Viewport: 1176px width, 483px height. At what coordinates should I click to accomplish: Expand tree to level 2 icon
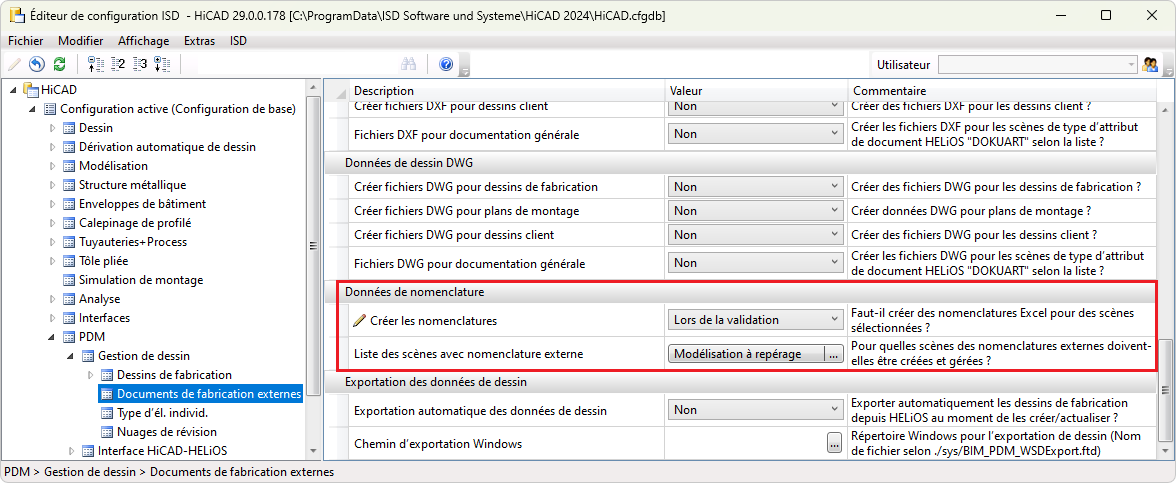pos(118,64)
